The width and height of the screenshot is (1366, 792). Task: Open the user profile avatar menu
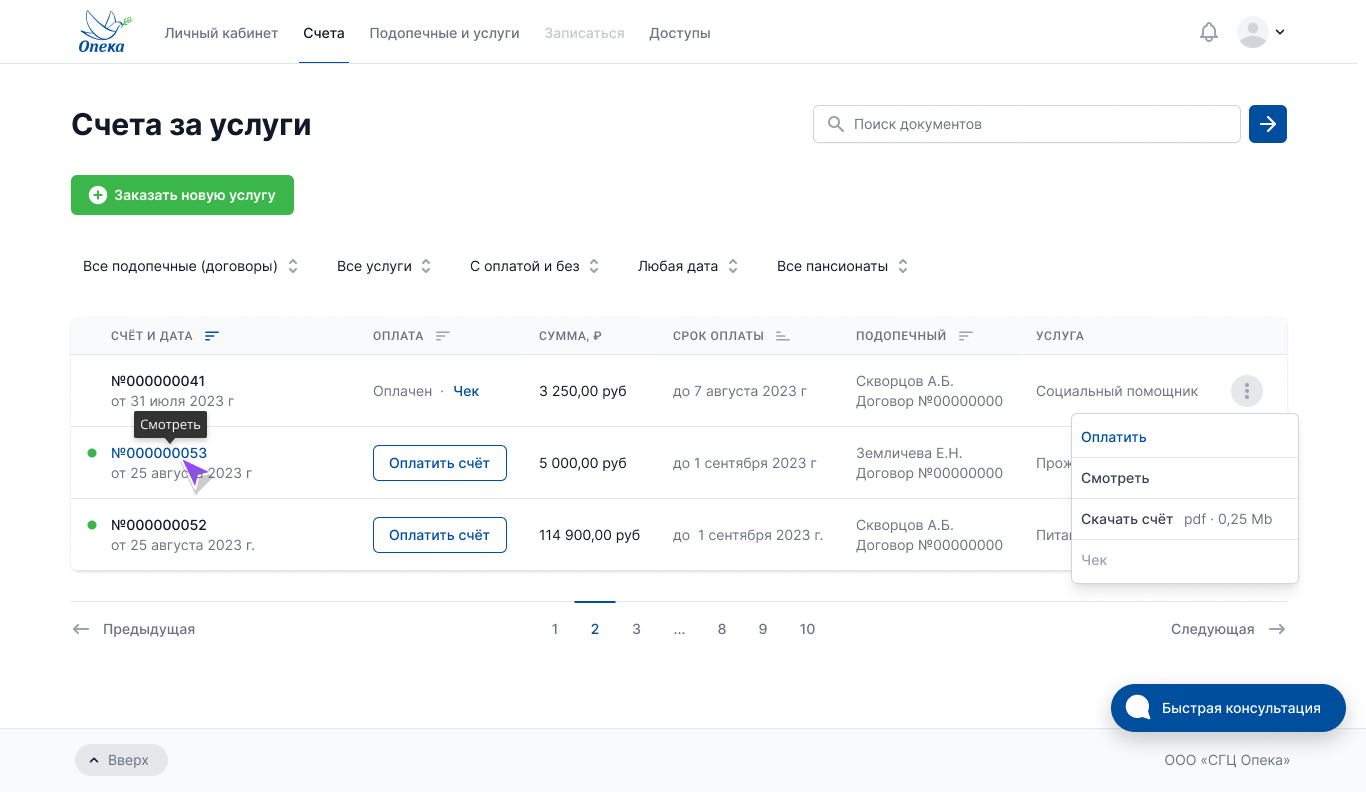pyautogui.click(x=1260, y=32)
